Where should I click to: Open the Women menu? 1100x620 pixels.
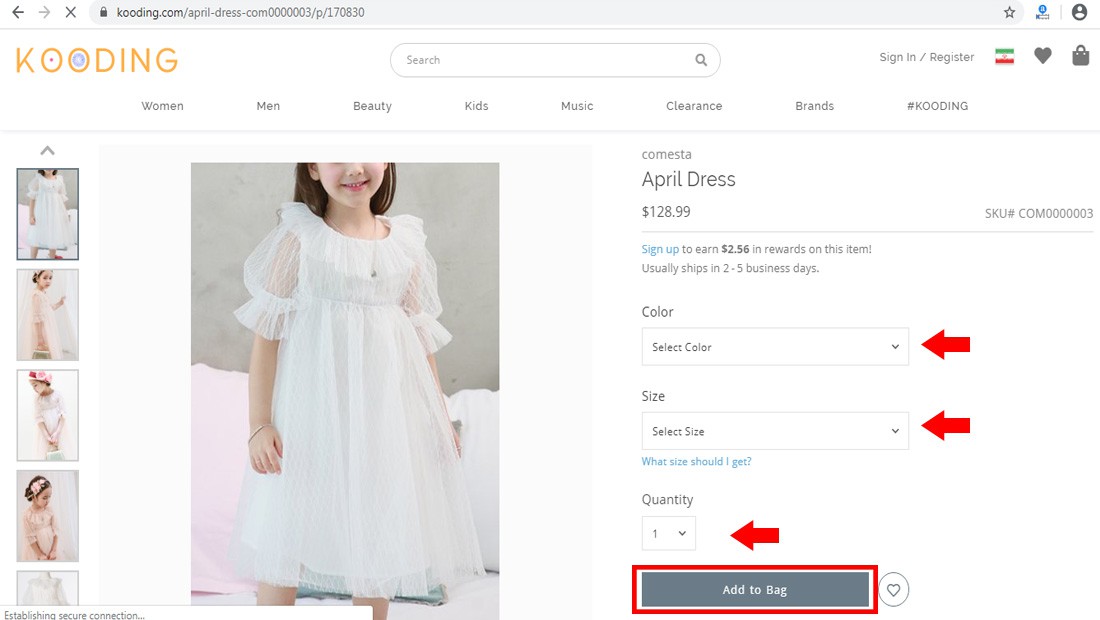(162, 106)
